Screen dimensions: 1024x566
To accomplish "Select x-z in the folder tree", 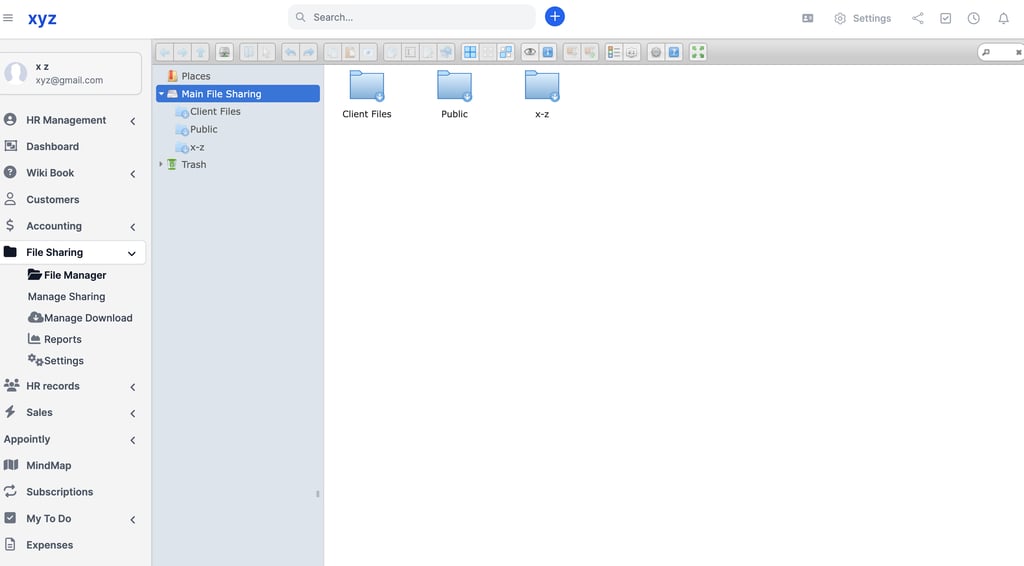I will [197, 147].
